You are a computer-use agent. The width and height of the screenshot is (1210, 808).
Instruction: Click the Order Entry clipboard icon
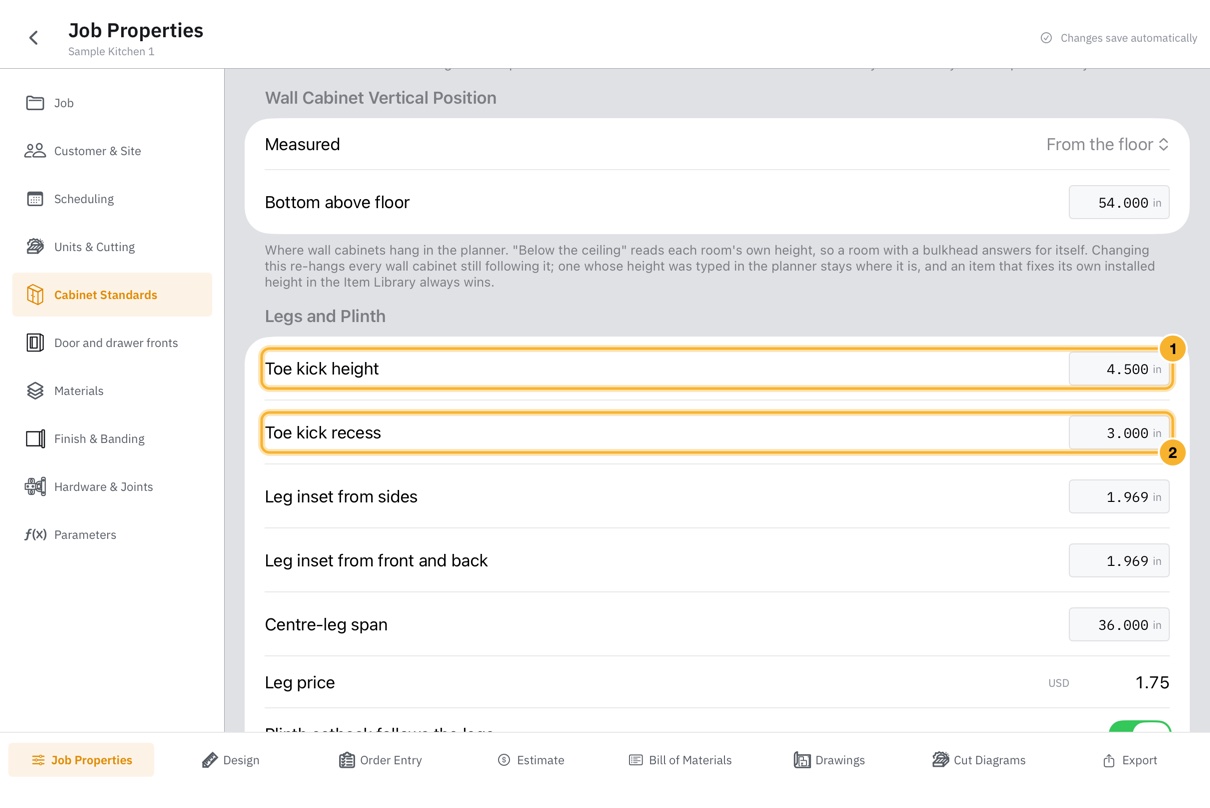coord(346,760)
